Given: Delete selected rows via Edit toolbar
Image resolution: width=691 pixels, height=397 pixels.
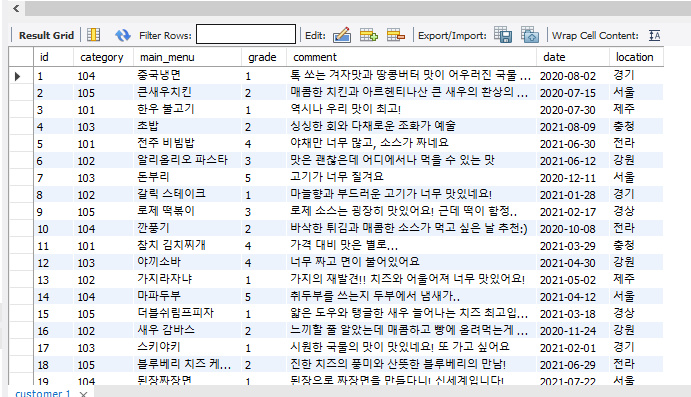Looking at the screenshot, I should (396, 35).
